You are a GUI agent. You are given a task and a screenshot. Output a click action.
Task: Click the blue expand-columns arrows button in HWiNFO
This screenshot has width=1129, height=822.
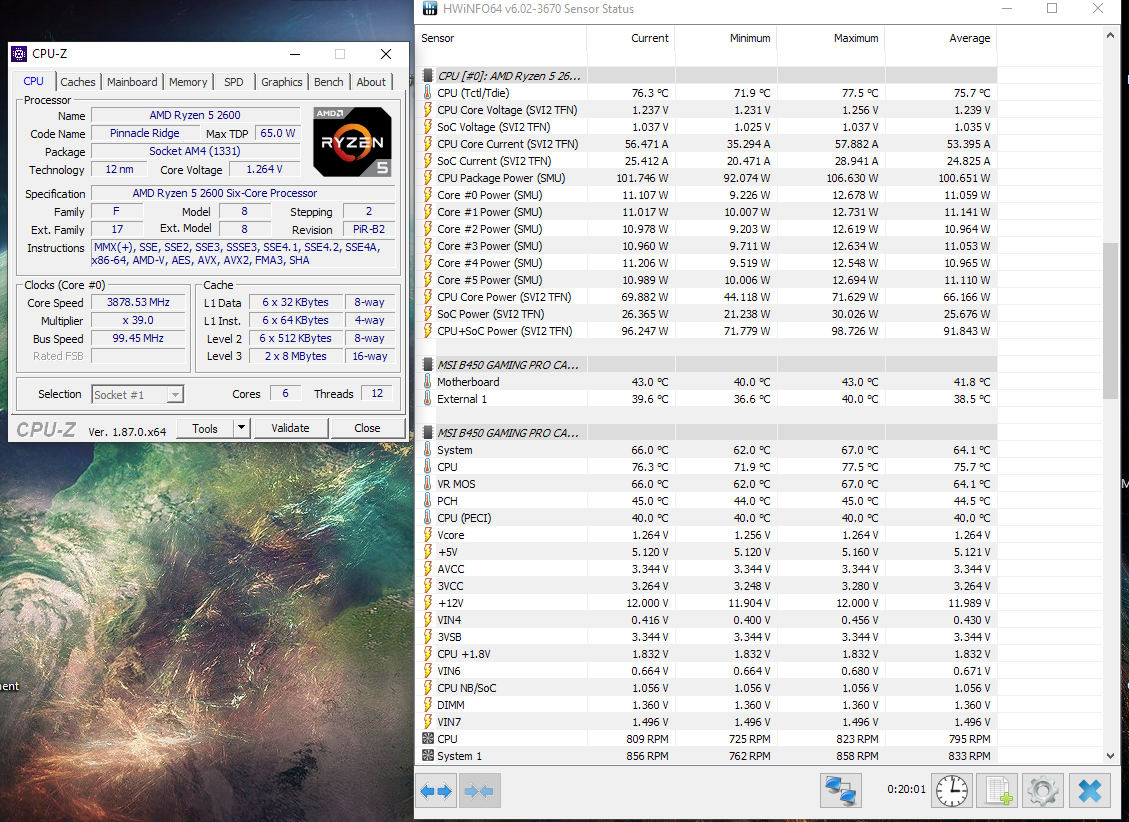(x=436, y=791)
